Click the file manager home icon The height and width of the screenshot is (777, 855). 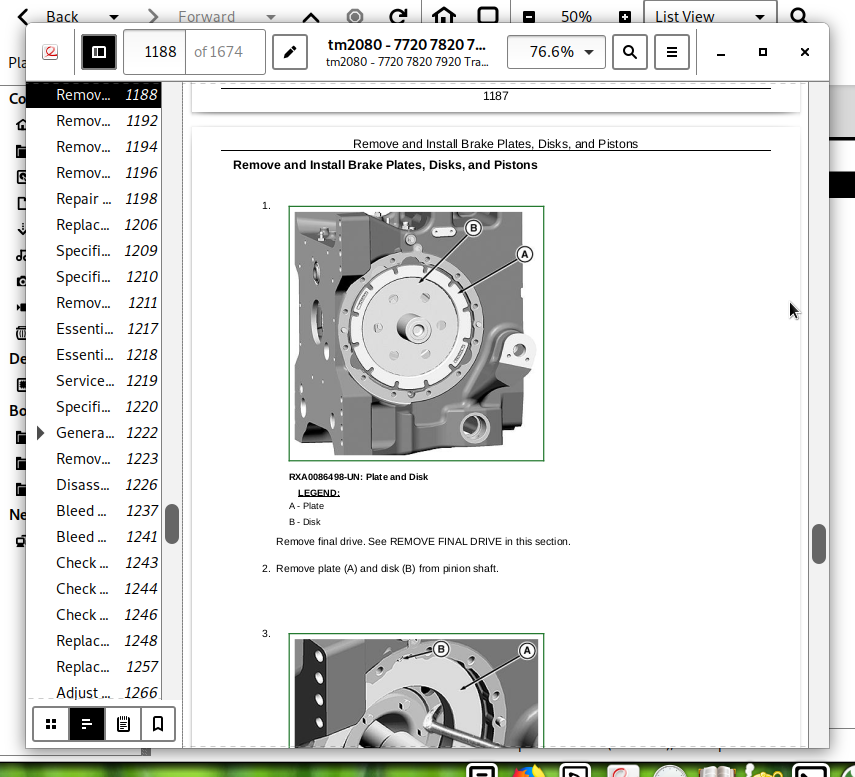444,16
